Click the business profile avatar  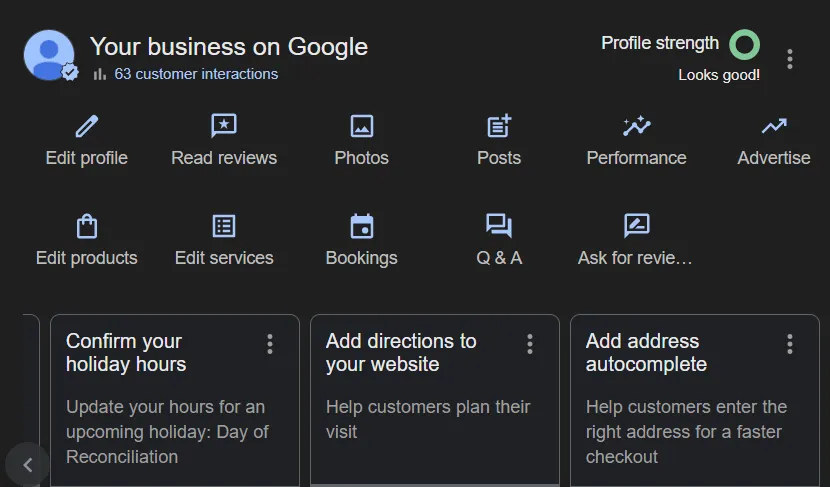coord(49,55)
